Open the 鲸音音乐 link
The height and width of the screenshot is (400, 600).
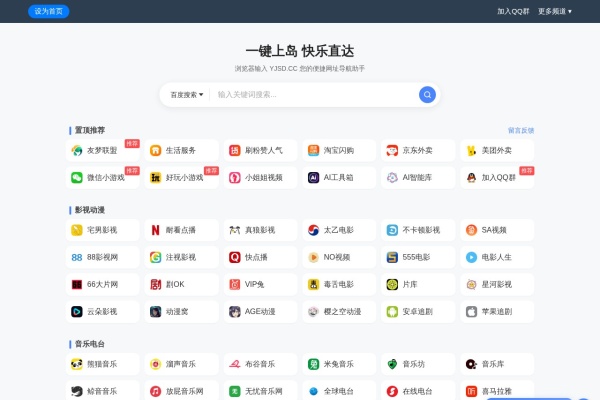click(103, 390)
